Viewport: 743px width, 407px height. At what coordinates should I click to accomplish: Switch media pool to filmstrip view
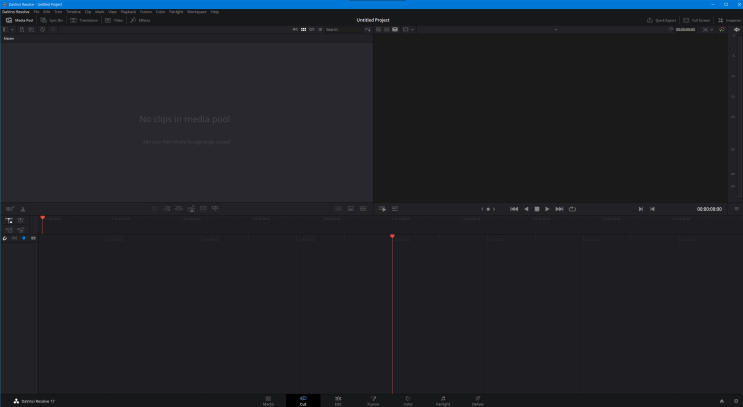click(x=312, y=29)
